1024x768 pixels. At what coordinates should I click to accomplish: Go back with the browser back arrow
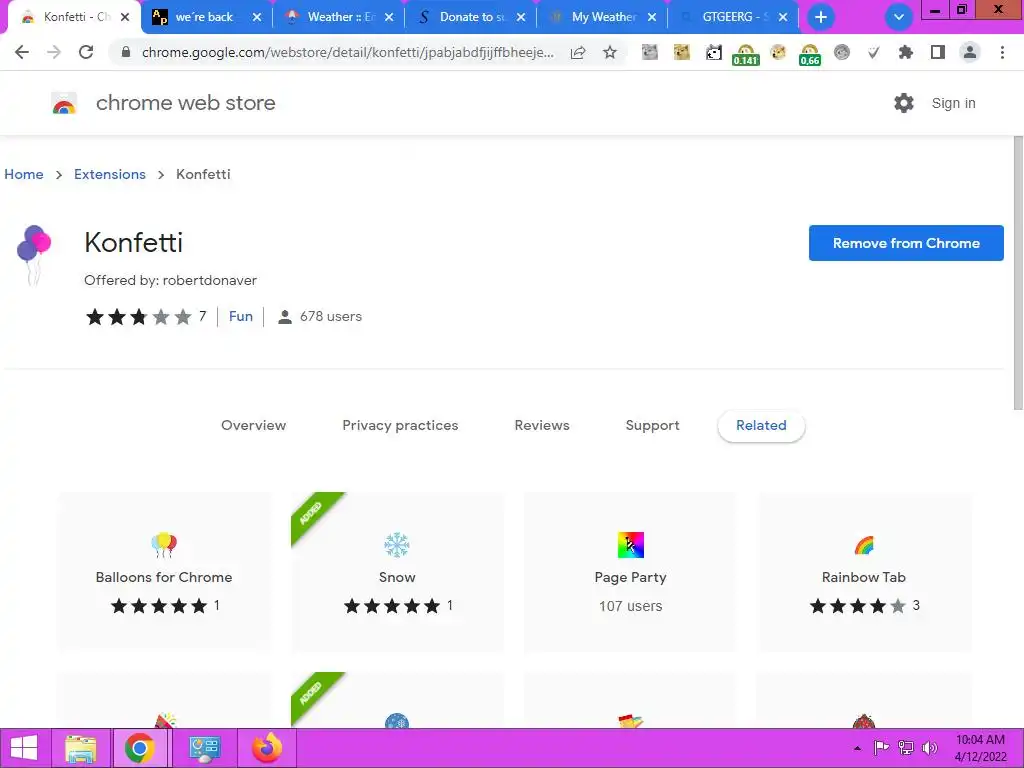click(x=22, y=52)
